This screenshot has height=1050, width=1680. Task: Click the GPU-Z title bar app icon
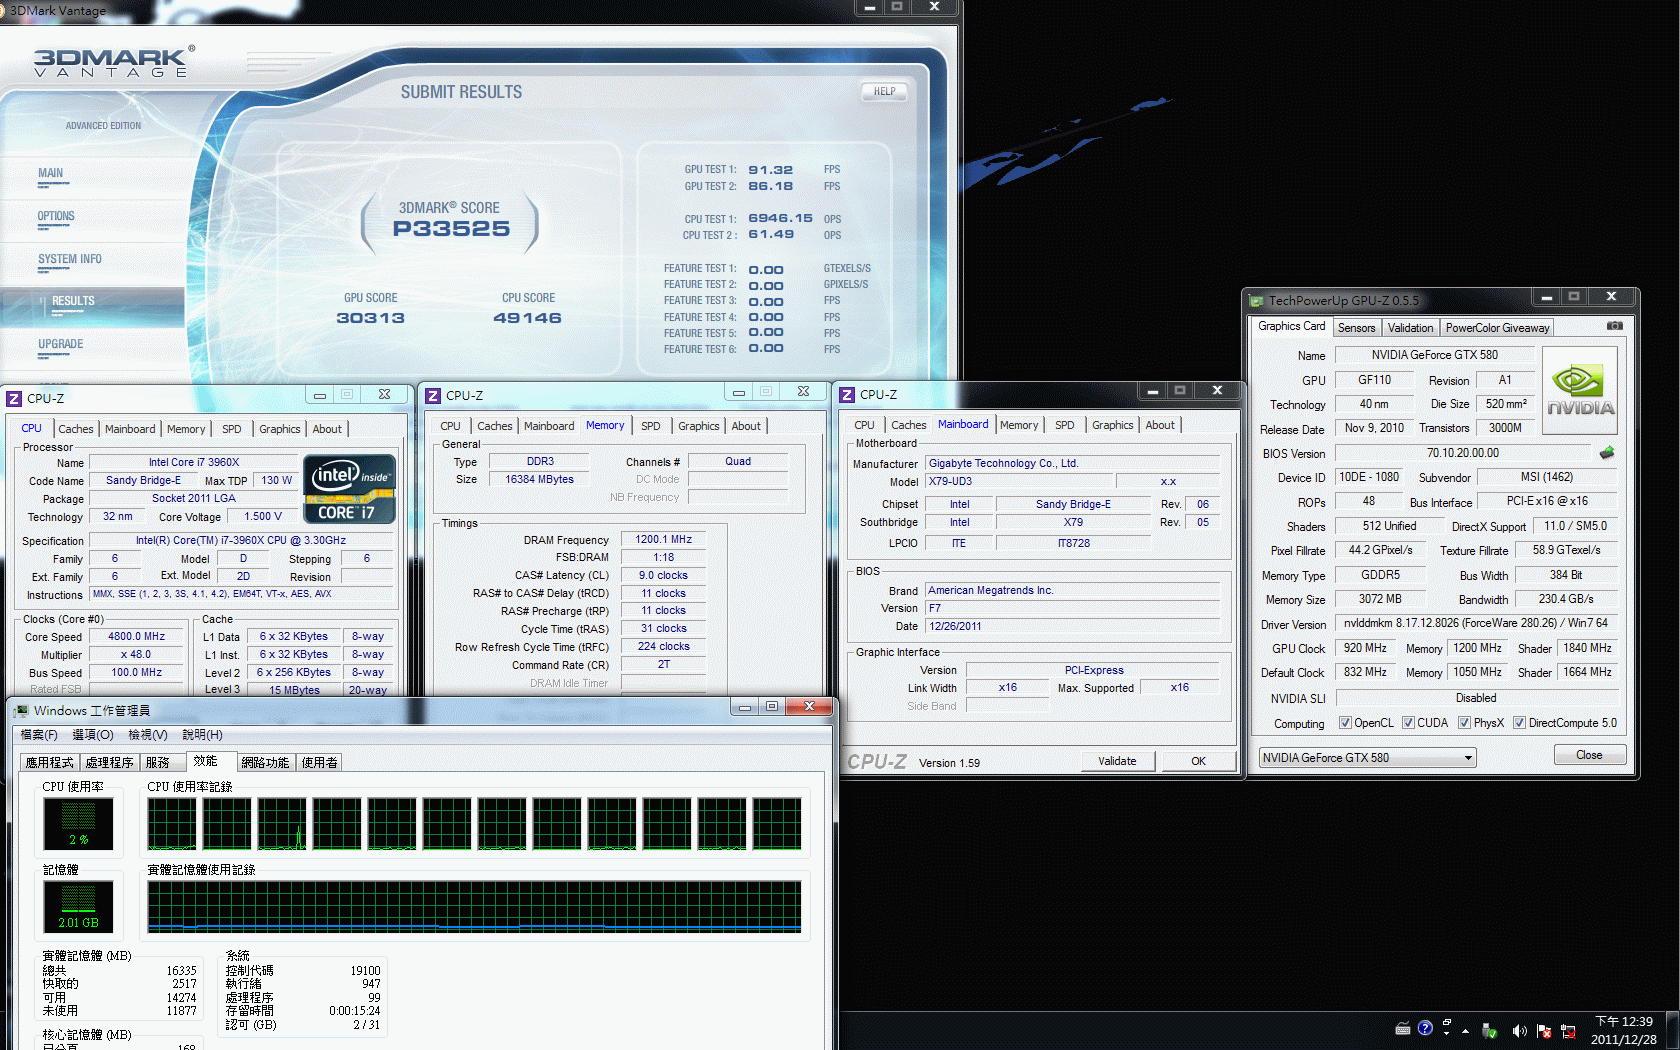click(x=1256, y=300)
